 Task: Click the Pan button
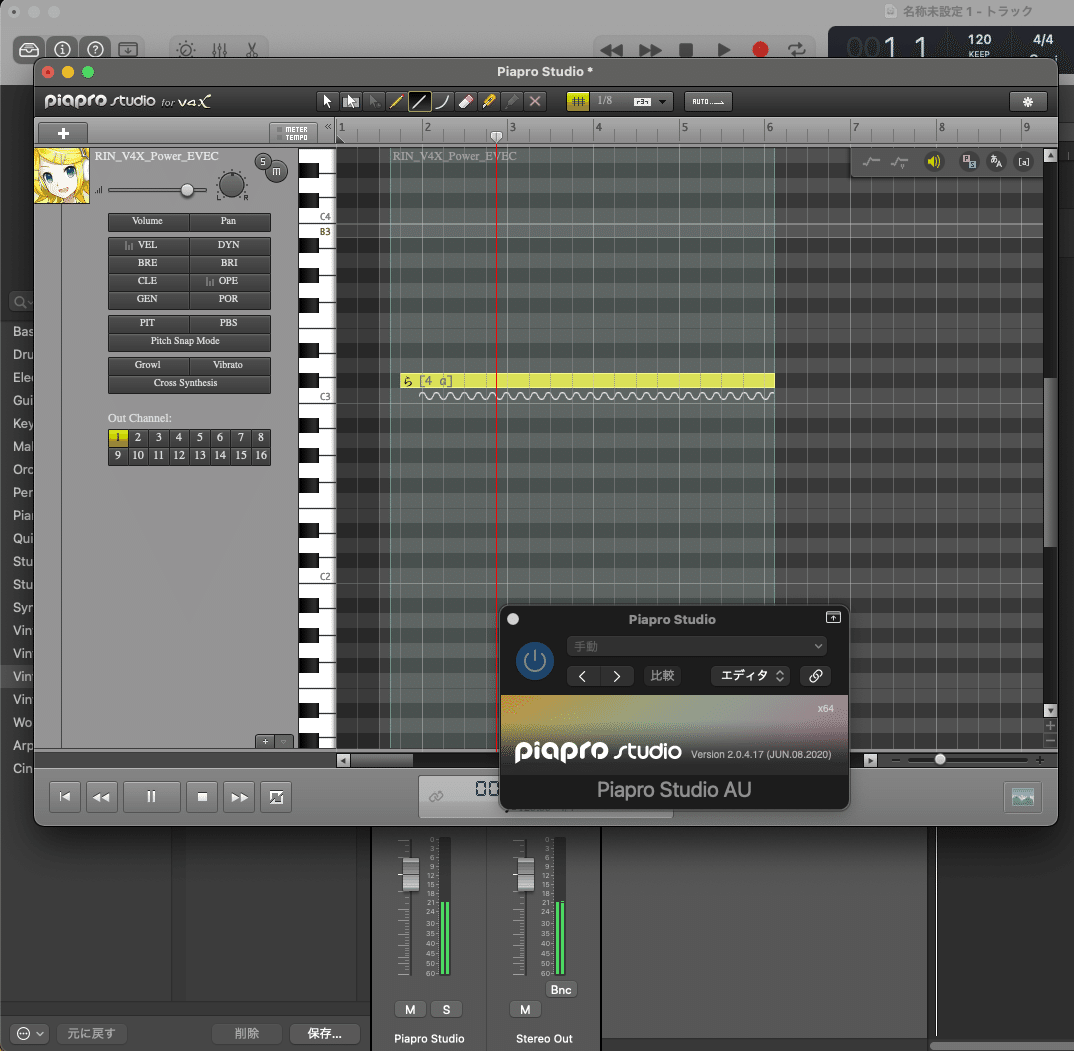pos(229,221)
